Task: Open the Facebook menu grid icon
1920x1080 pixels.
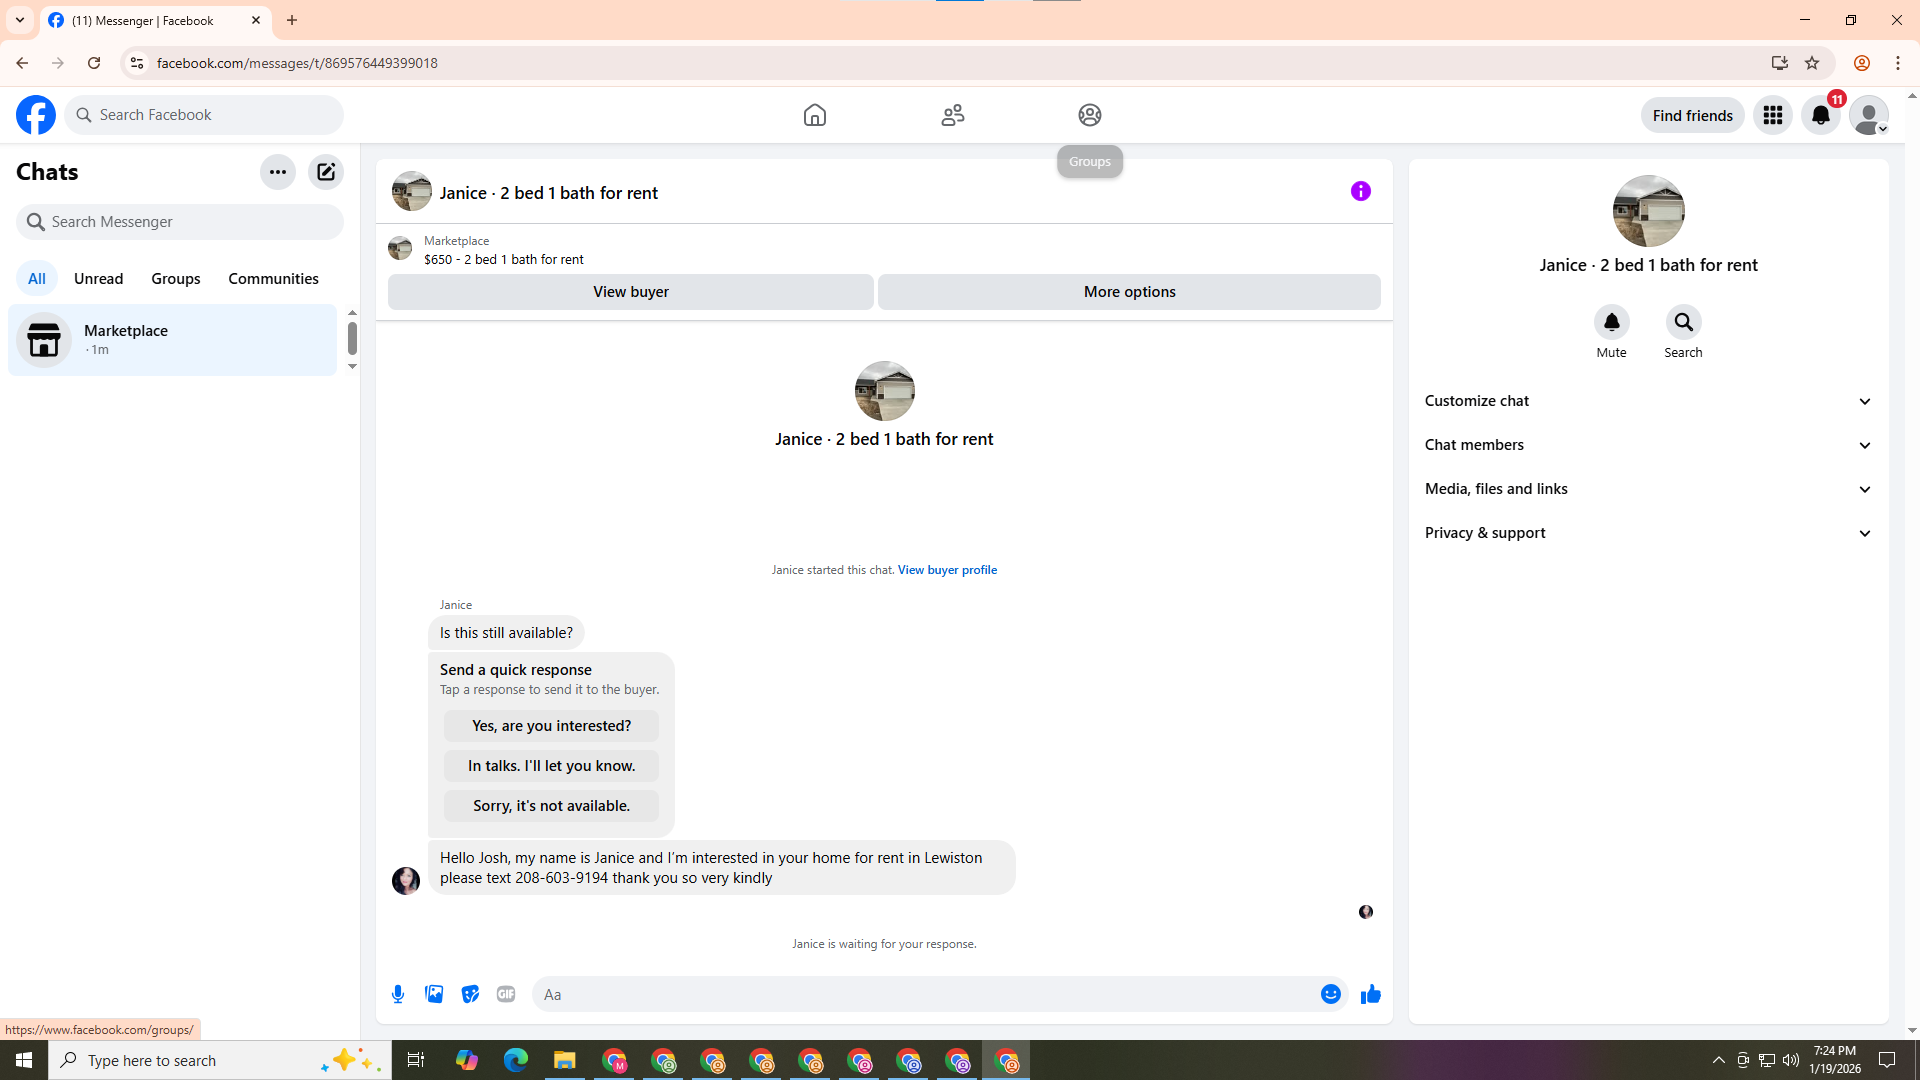Action: pyautogui.click(x=1773, y=115)
